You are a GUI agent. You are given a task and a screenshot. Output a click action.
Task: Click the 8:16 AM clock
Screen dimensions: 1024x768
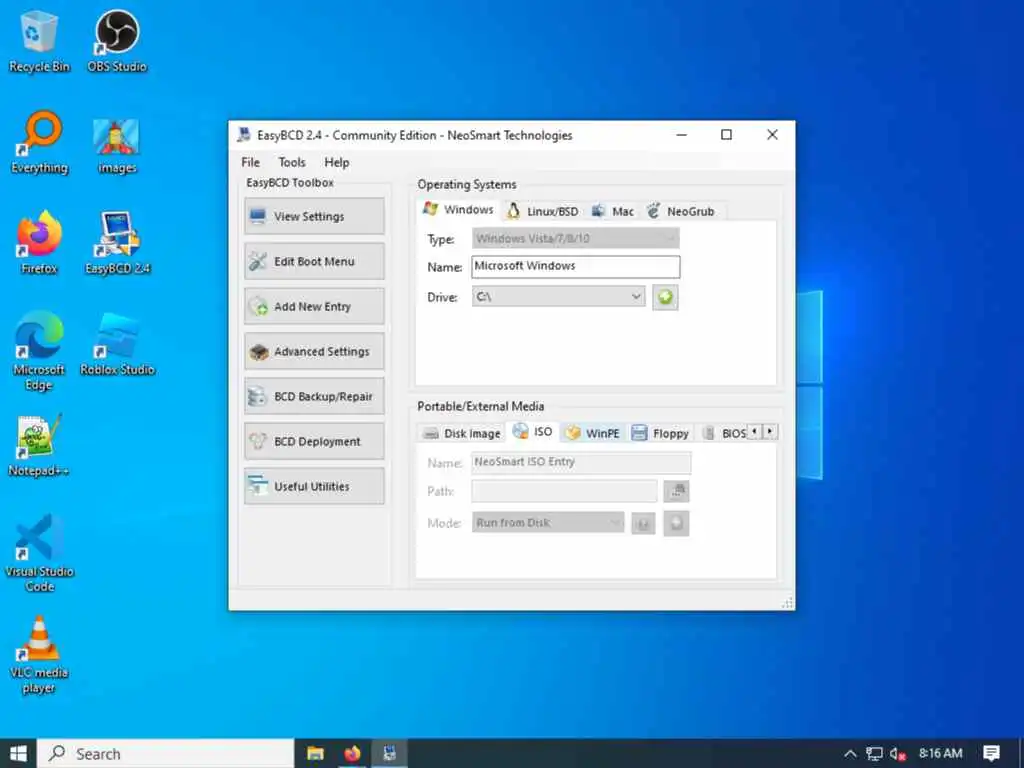click(x=940, y=754)
